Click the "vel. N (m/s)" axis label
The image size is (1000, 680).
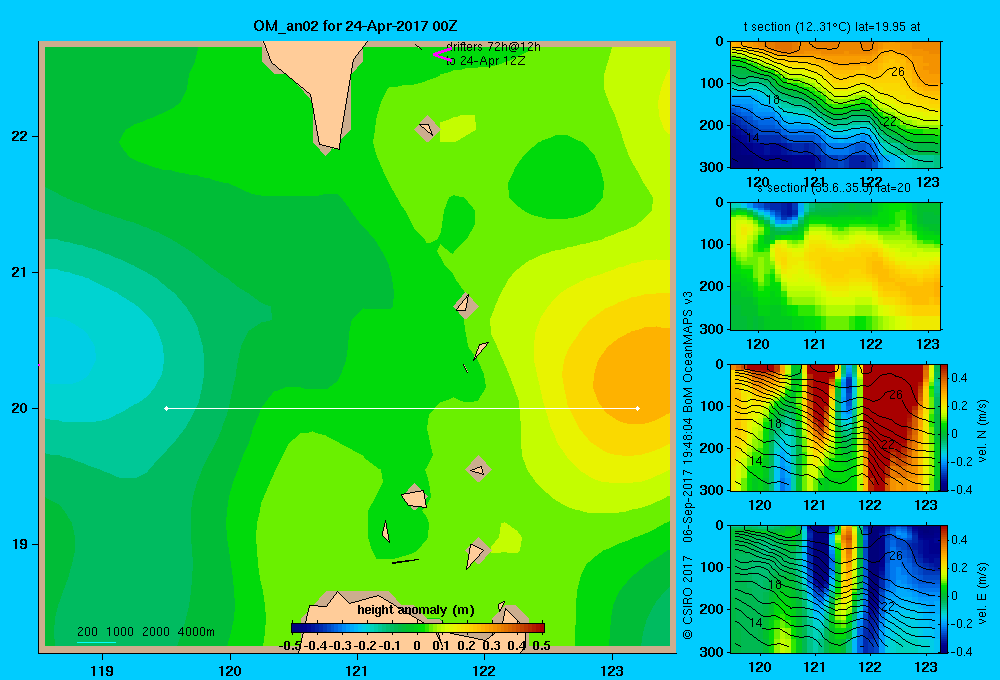click(982, 431)
